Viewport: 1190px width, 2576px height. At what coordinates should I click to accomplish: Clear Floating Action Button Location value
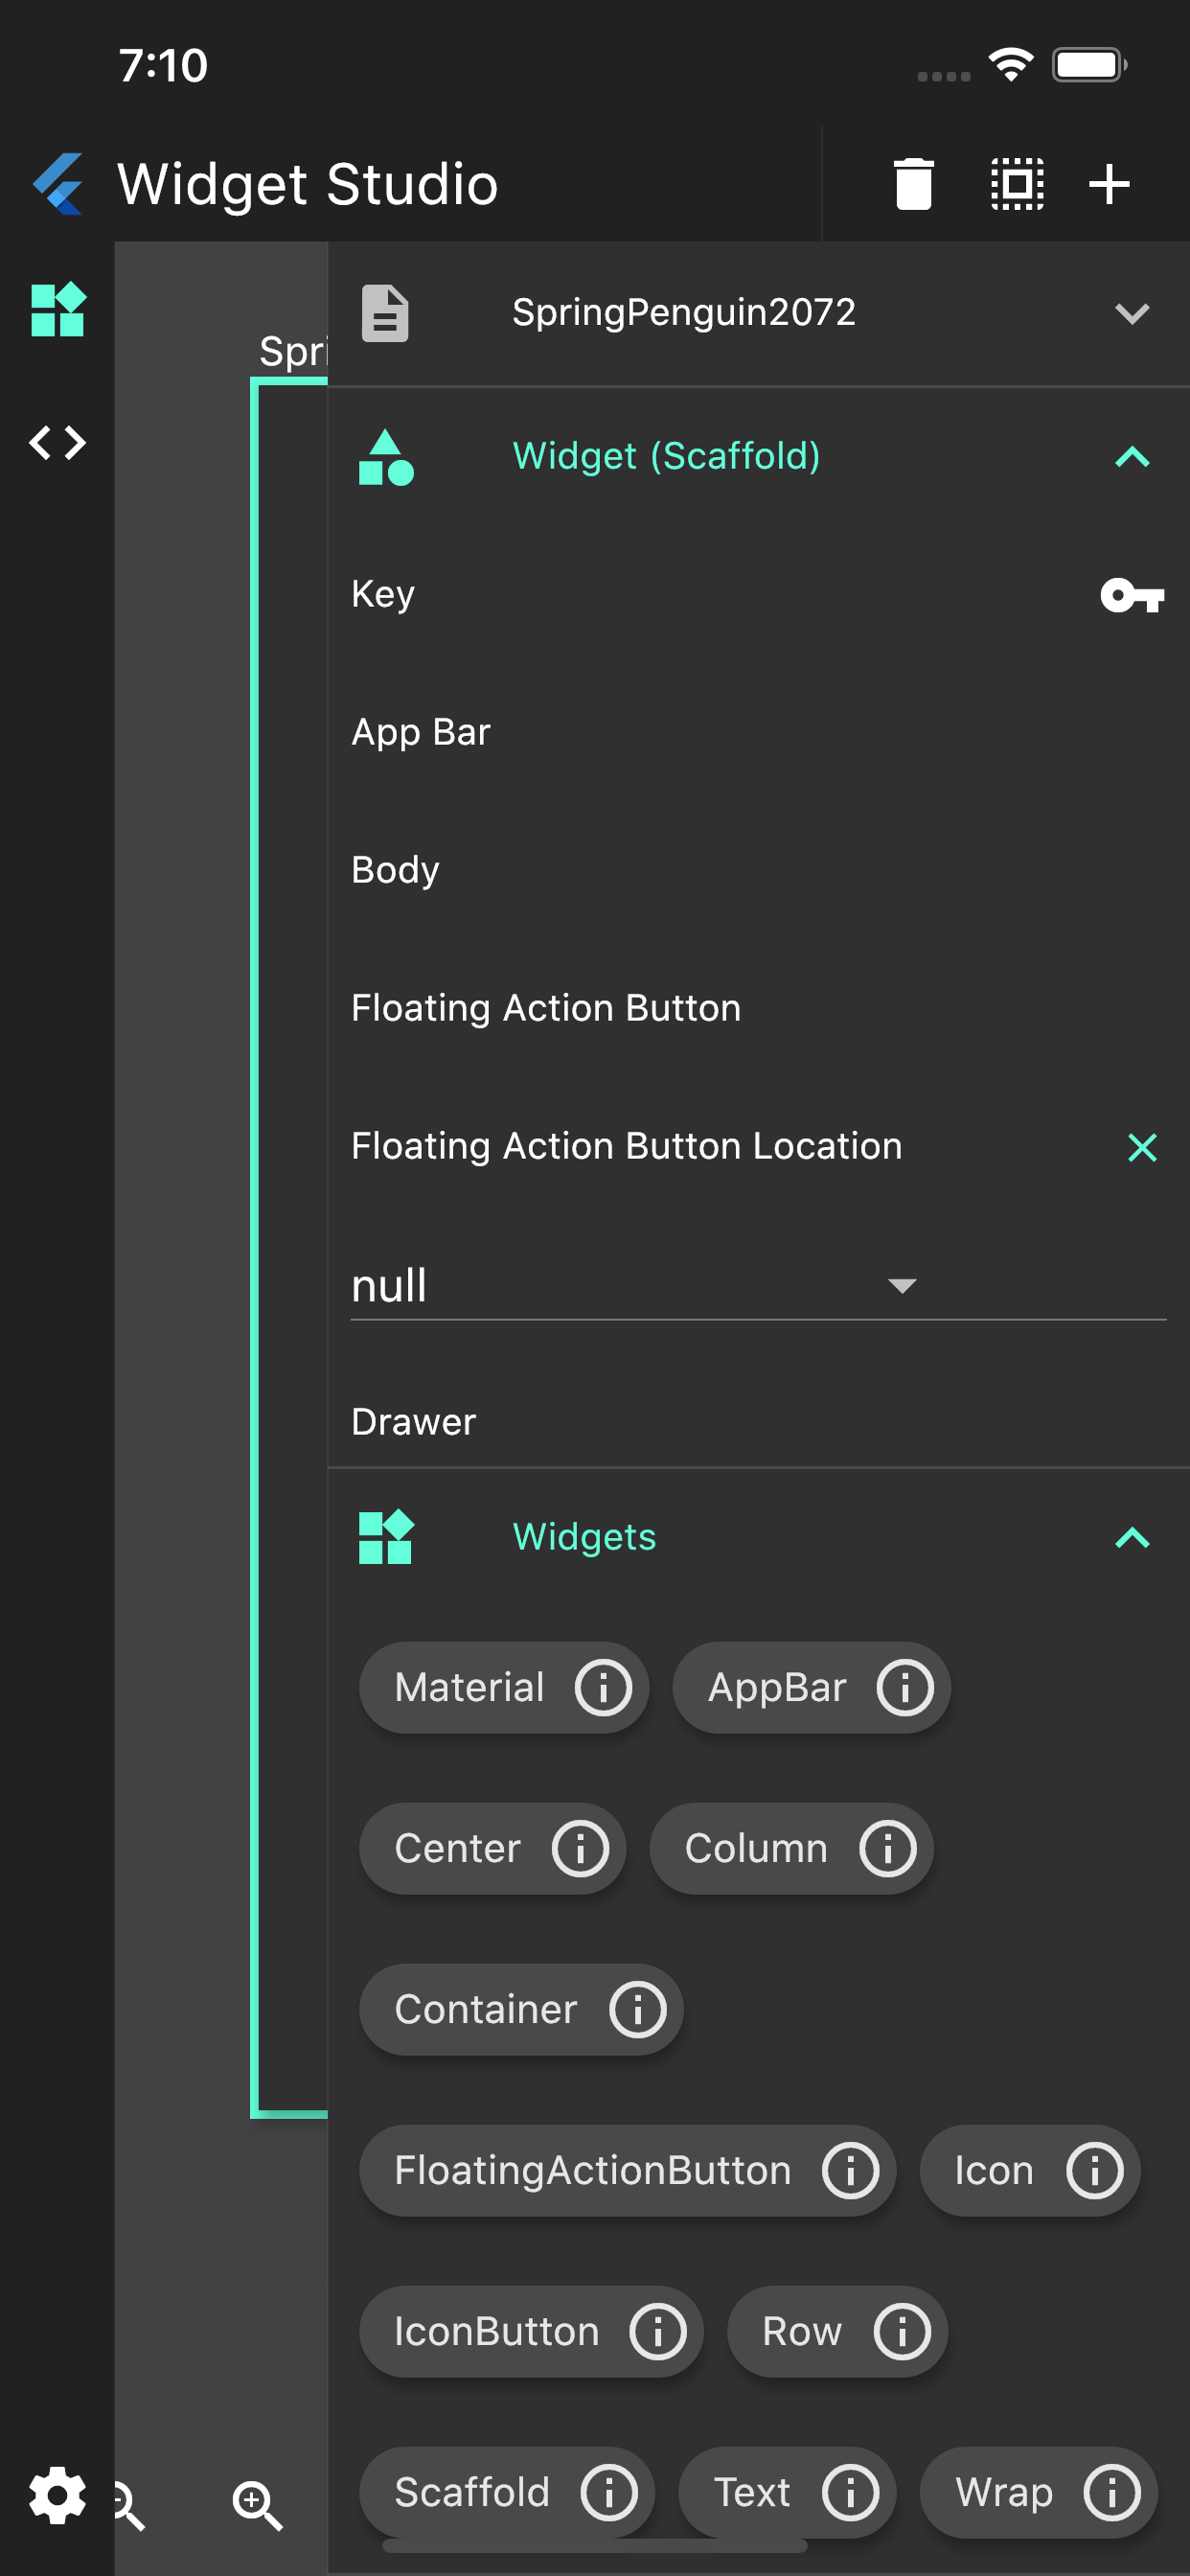pyautogui.click(x=1141, y=1147)
